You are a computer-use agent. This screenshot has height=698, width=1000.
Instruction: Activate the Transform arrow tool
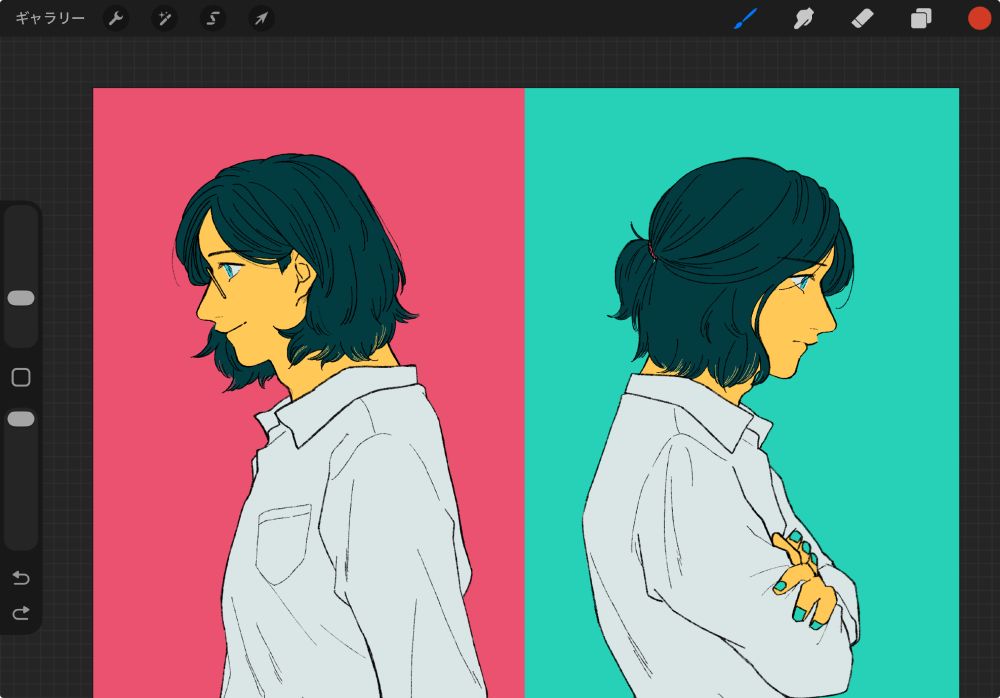click(x=261, y=19)
